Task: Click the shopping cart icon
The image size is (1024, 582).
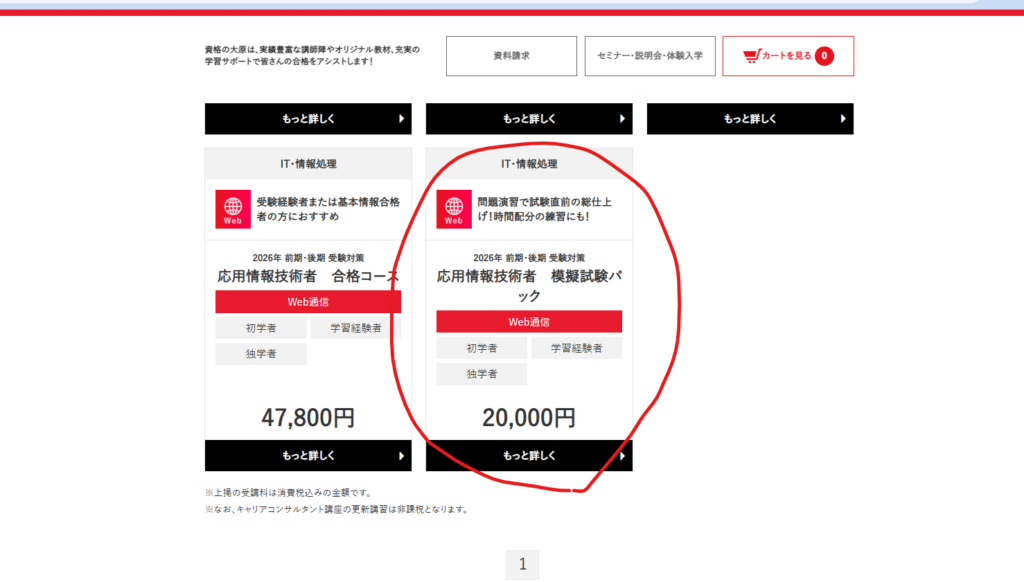Action: click(x=751, y=56)
